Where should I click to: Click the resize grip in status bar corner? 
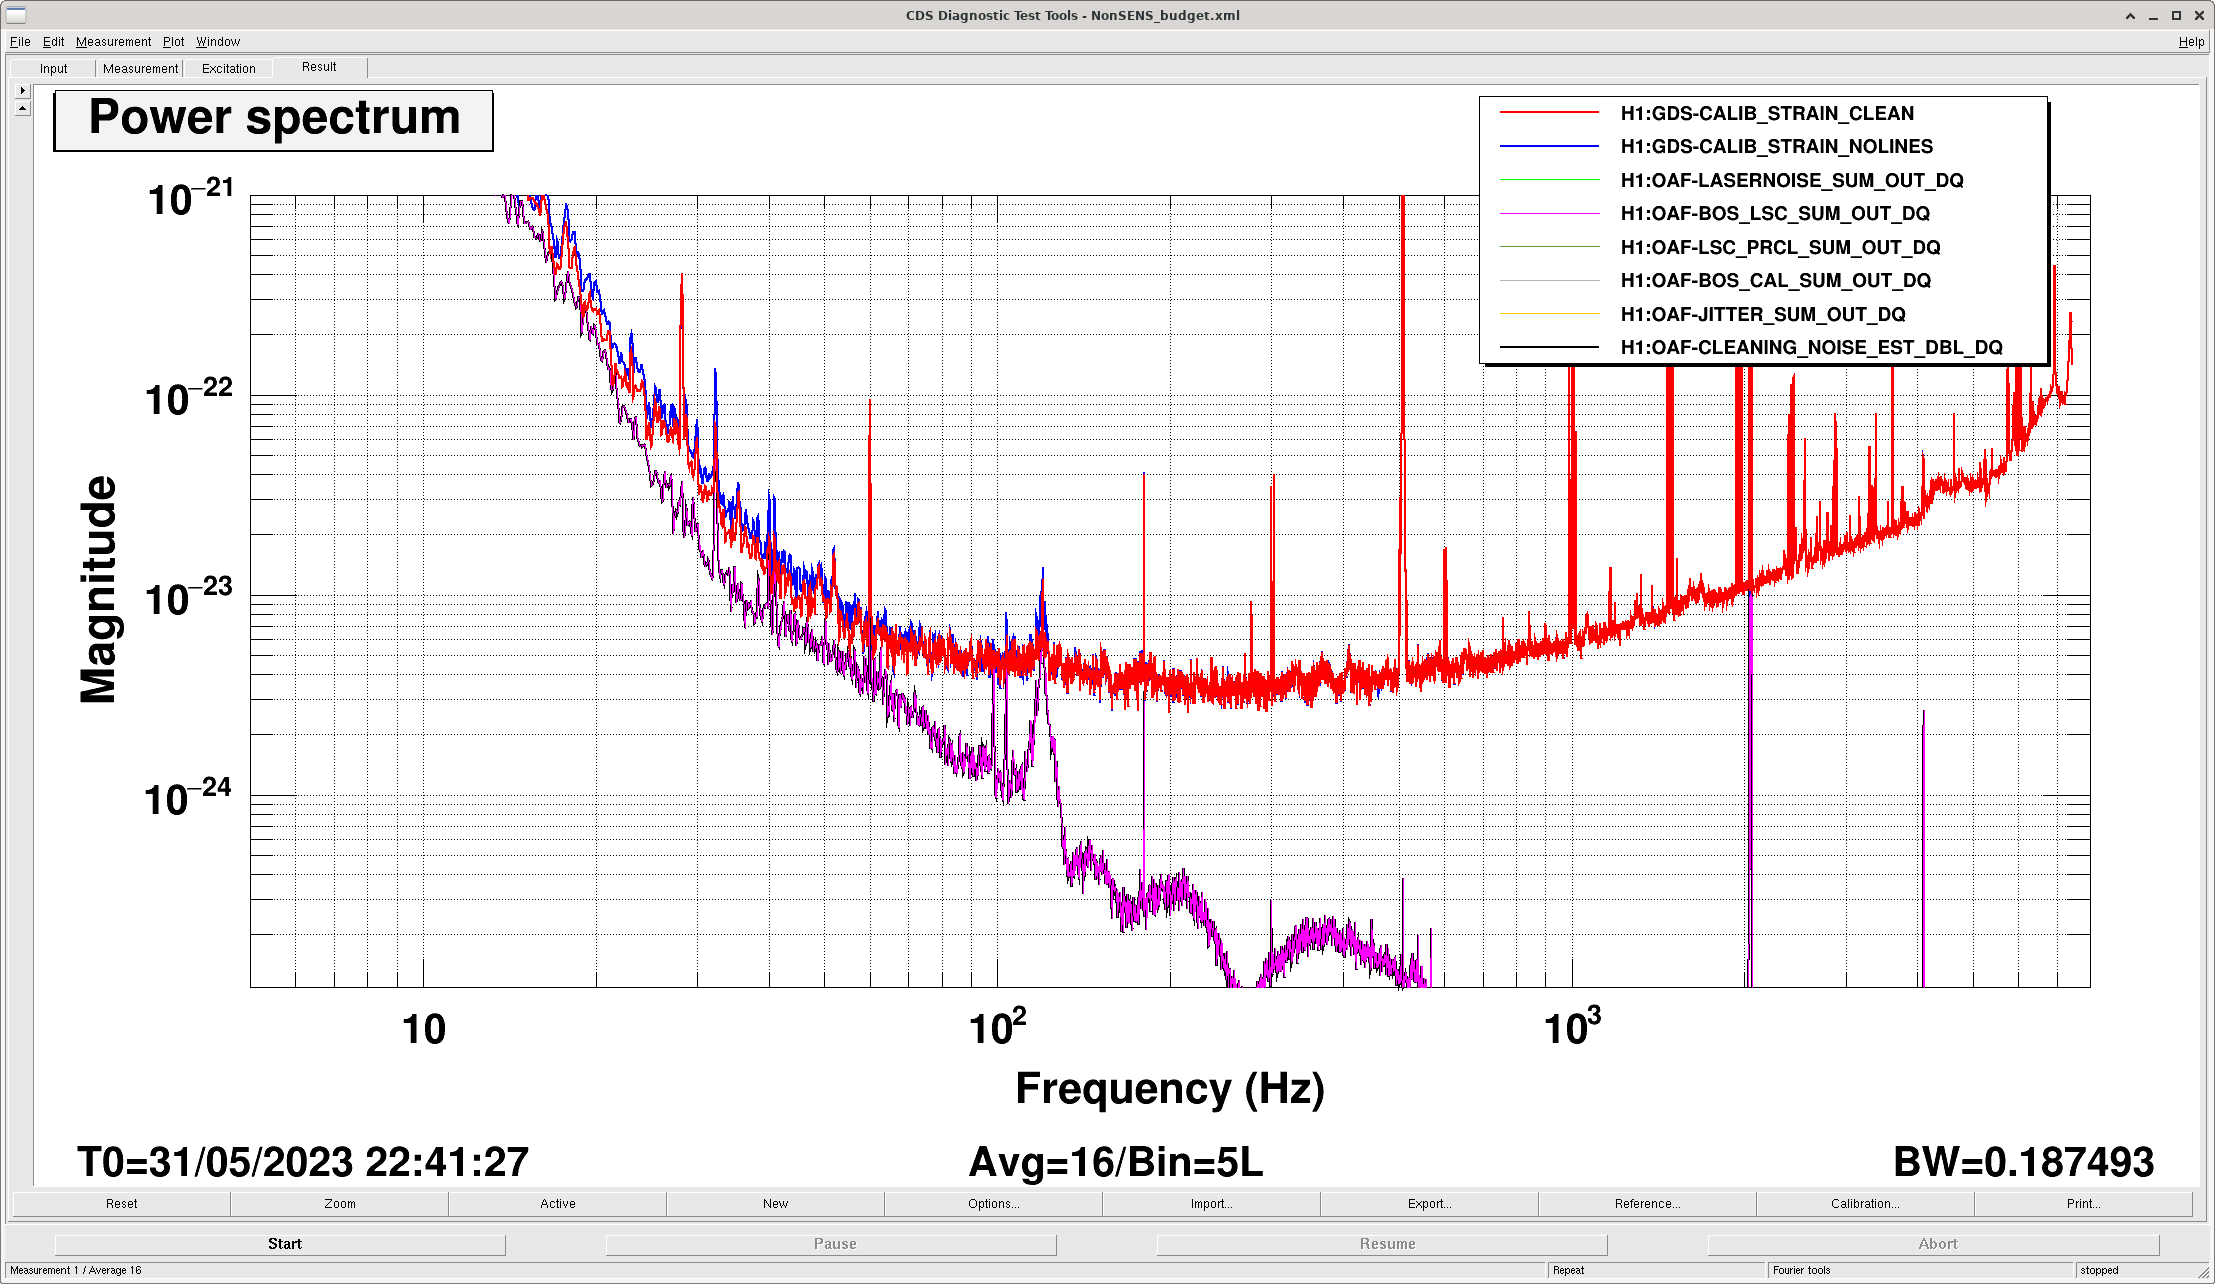click(2203, 1272)
